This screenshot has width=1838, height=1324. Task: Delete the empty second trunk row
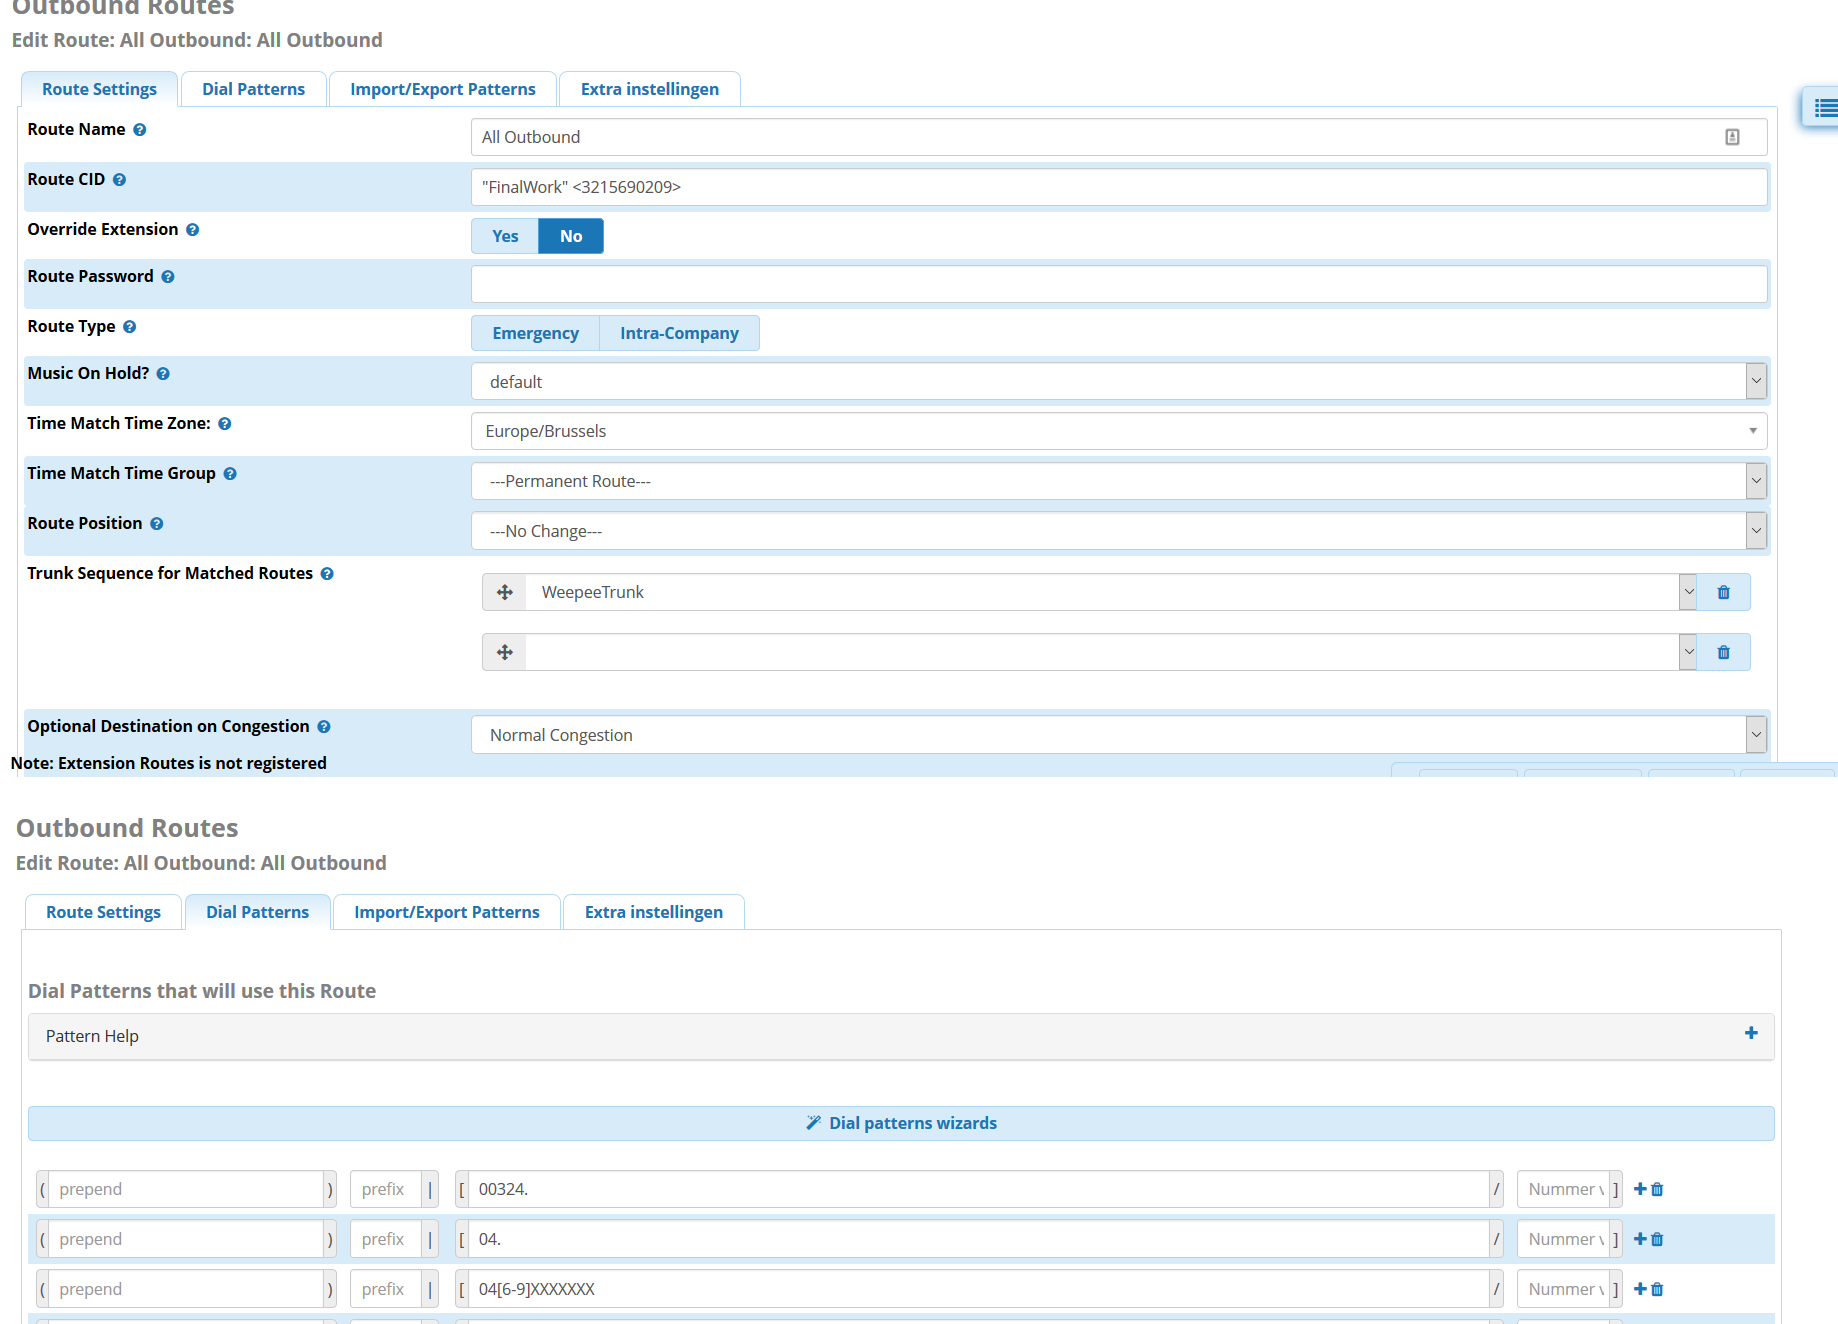[x=1723, y=652]
